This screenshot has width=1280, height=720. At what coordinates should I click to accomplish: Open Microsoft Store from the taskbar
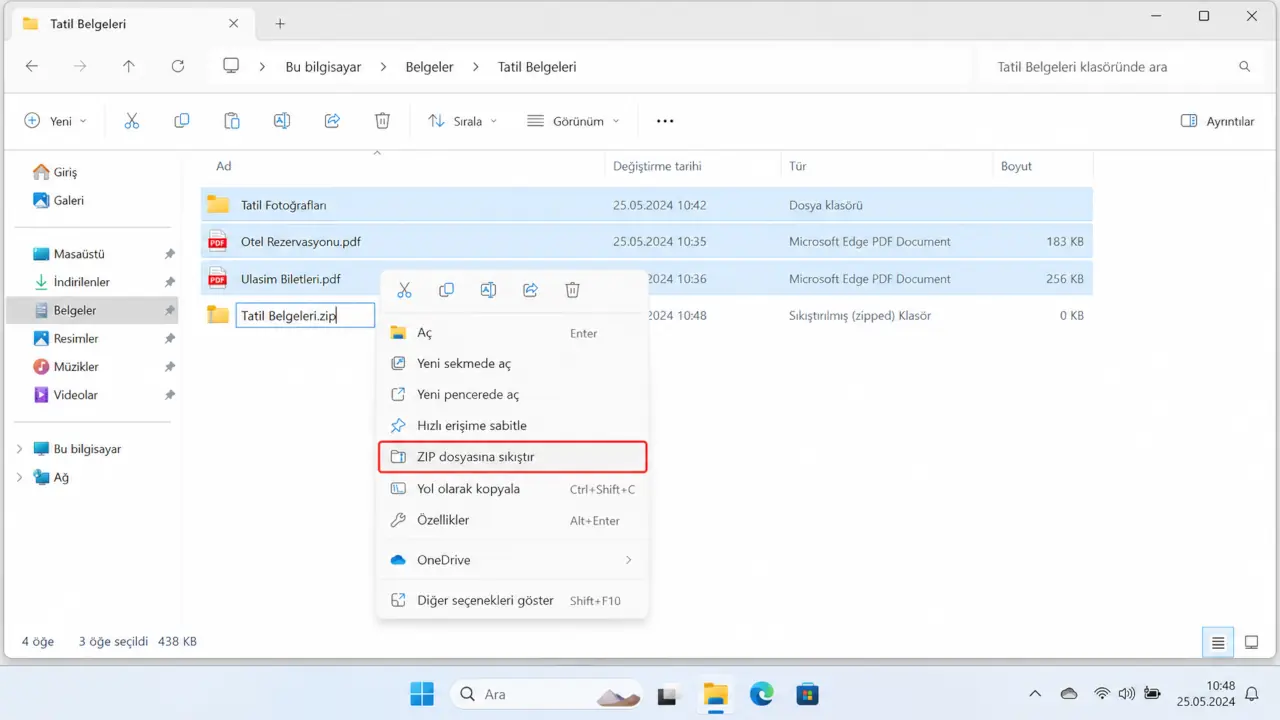(807, 694)
